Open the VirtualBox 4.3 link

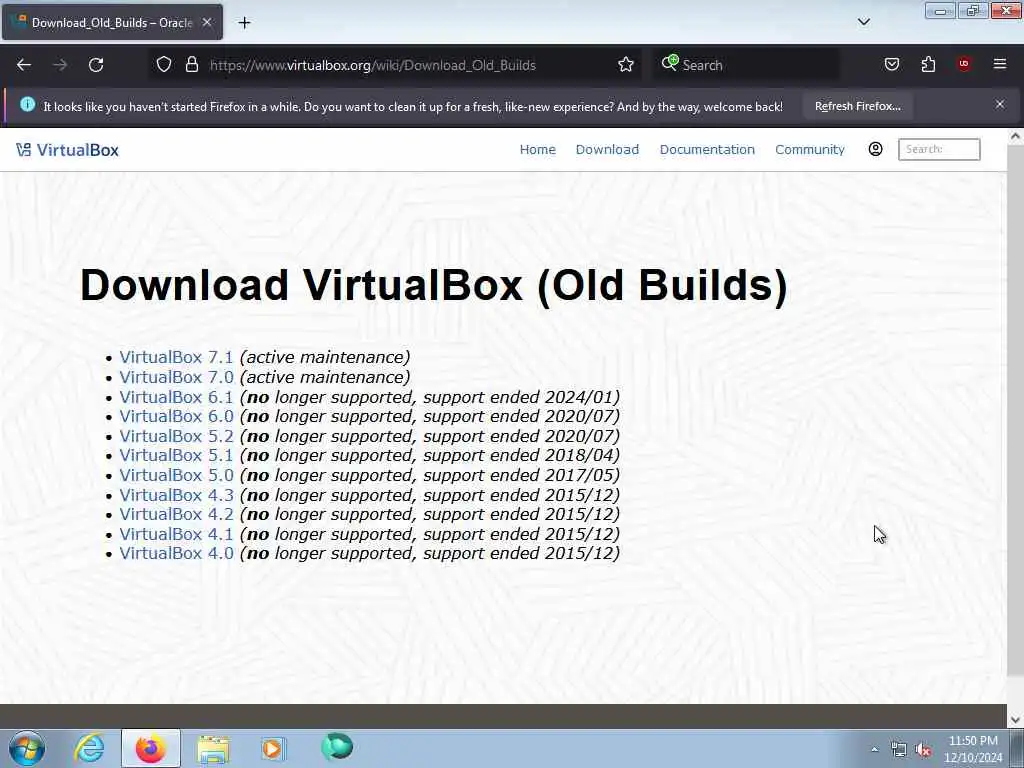point(176,495)
